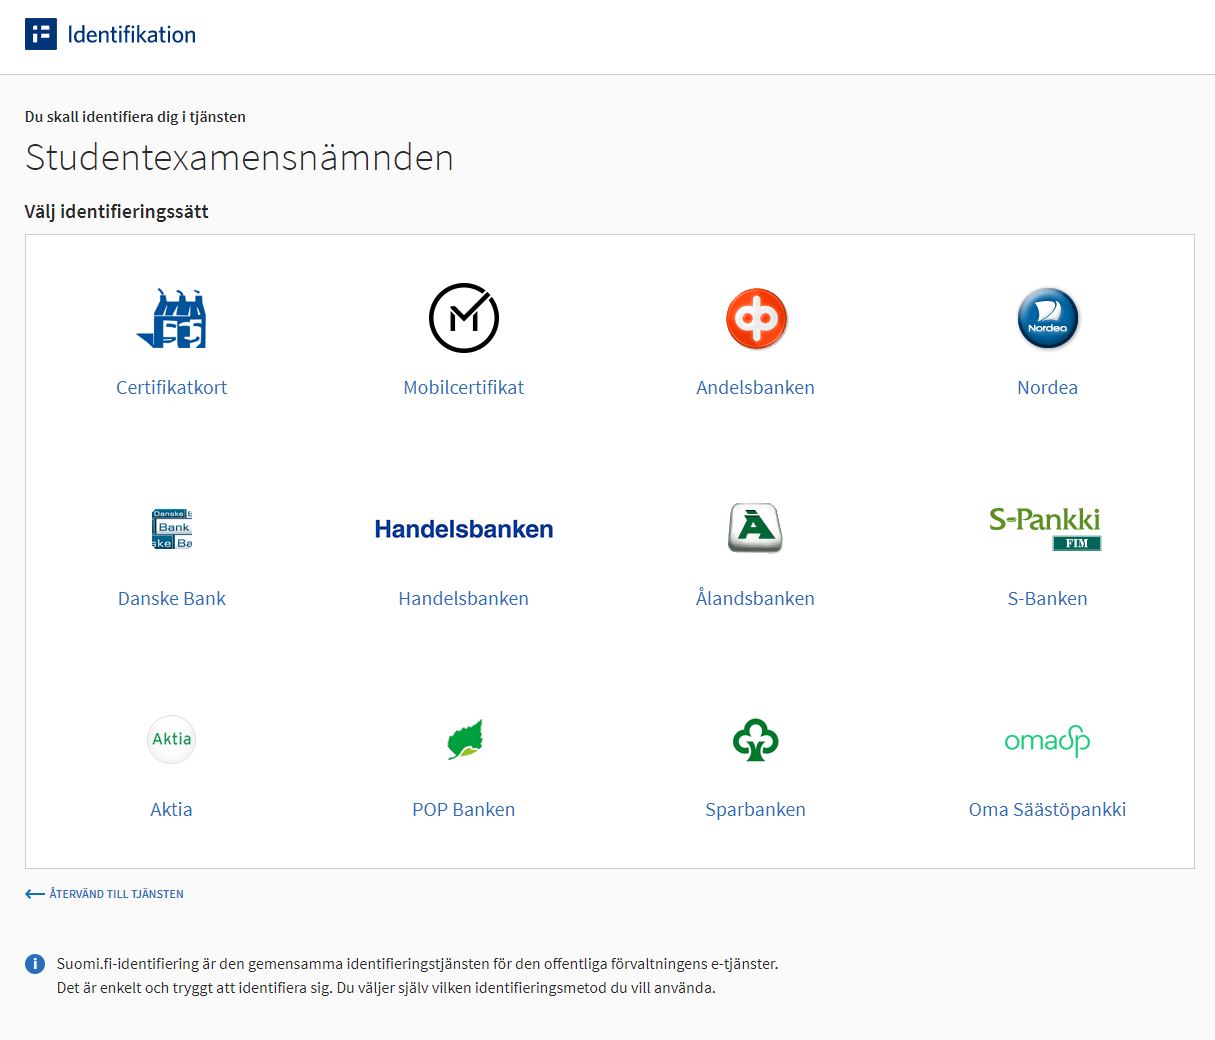This screenshot has width=1215, height=1040.
Task: Select the Sparbanken tree logo
Action: pyautogui.click(x=756, y=740)
